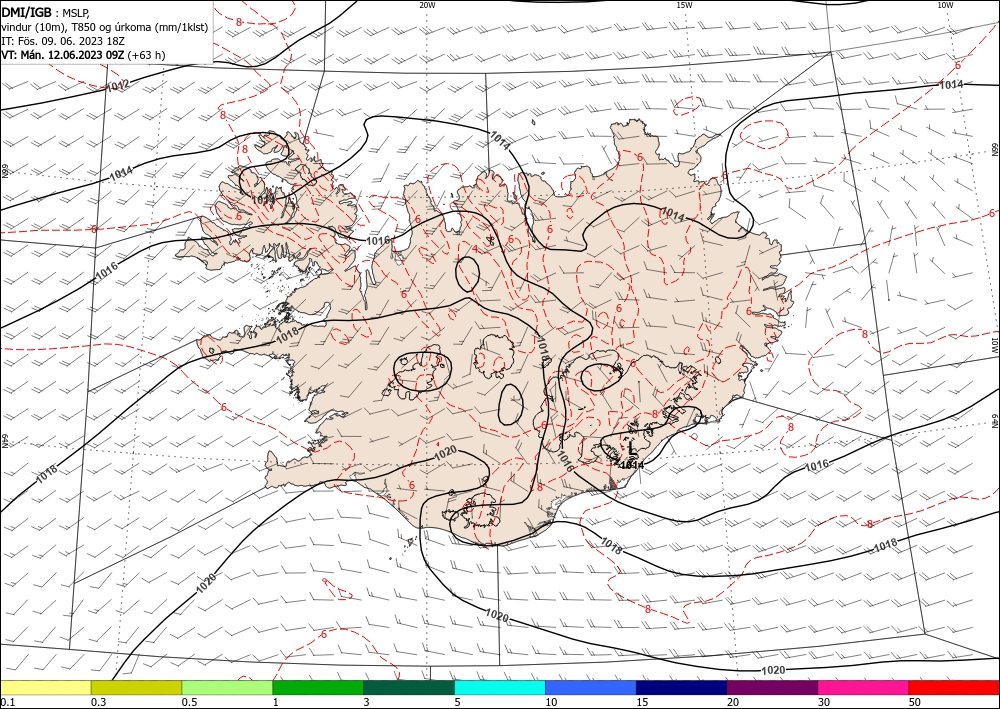Pick the blue 10–15 legend swatch
Screen dimensions: 1000x709
click(591, 687)
